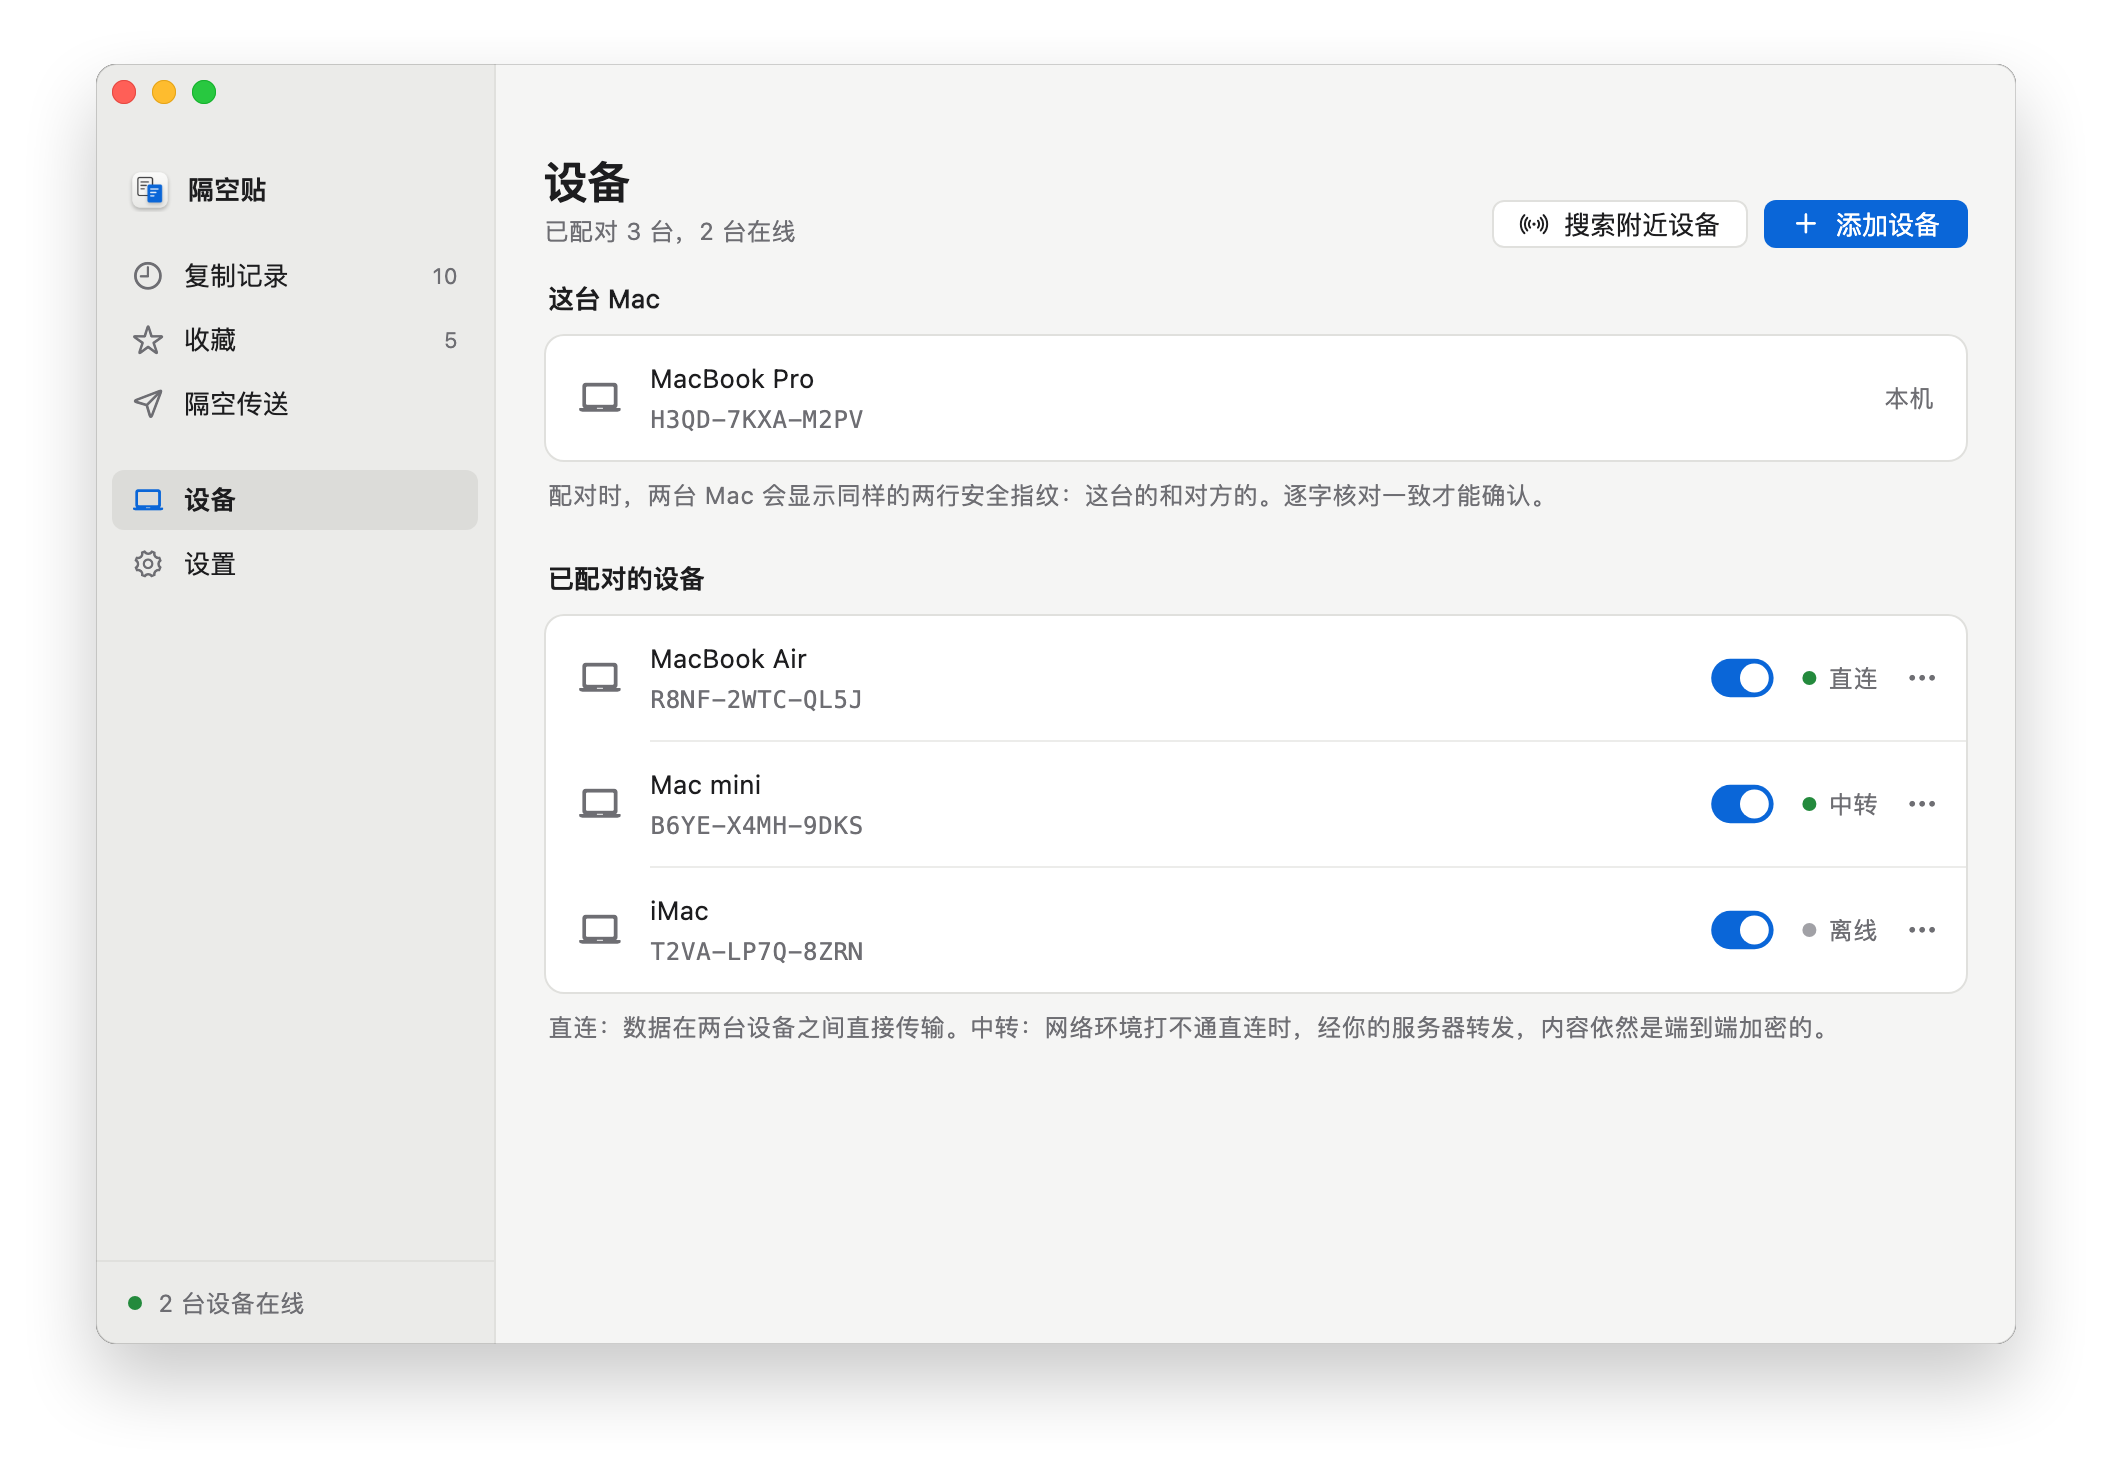2112x1472 pixels.
Task: Open 设置 page
Action: 295,564
